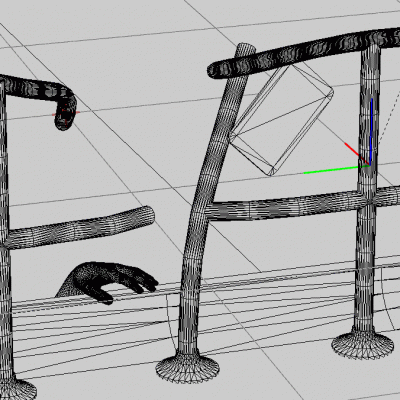
Task: Select the tilted wireframe box object
Action: pyautogui.click(x=282, y=120)
